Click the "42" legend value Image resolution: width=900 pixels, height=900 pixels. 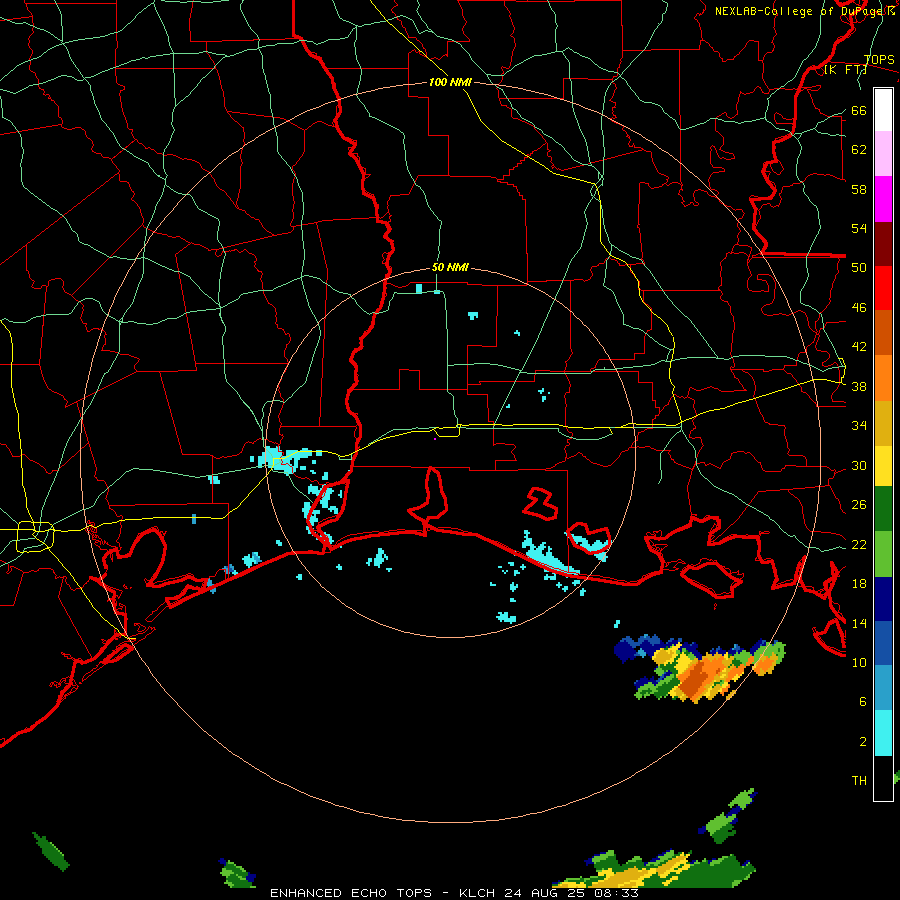(x=859, y=347)
